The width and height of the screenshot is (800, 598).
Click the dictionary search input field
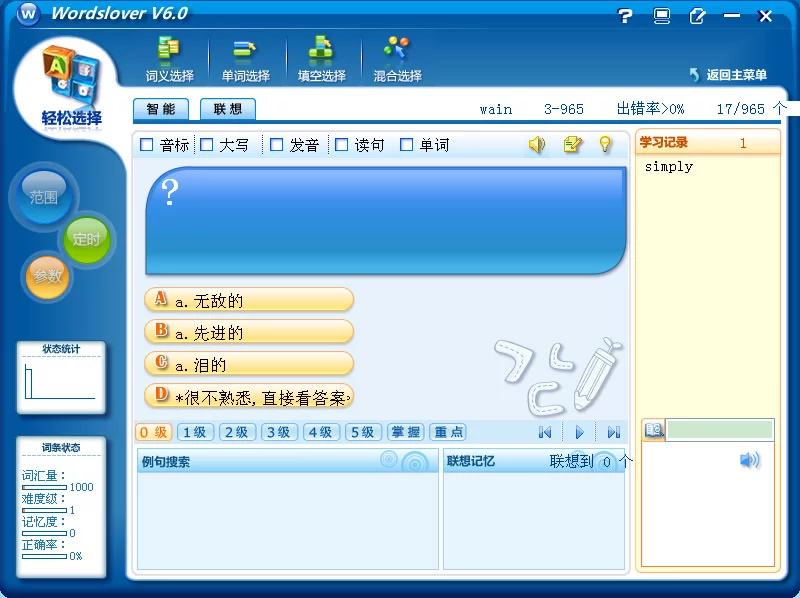click(720, 430)
